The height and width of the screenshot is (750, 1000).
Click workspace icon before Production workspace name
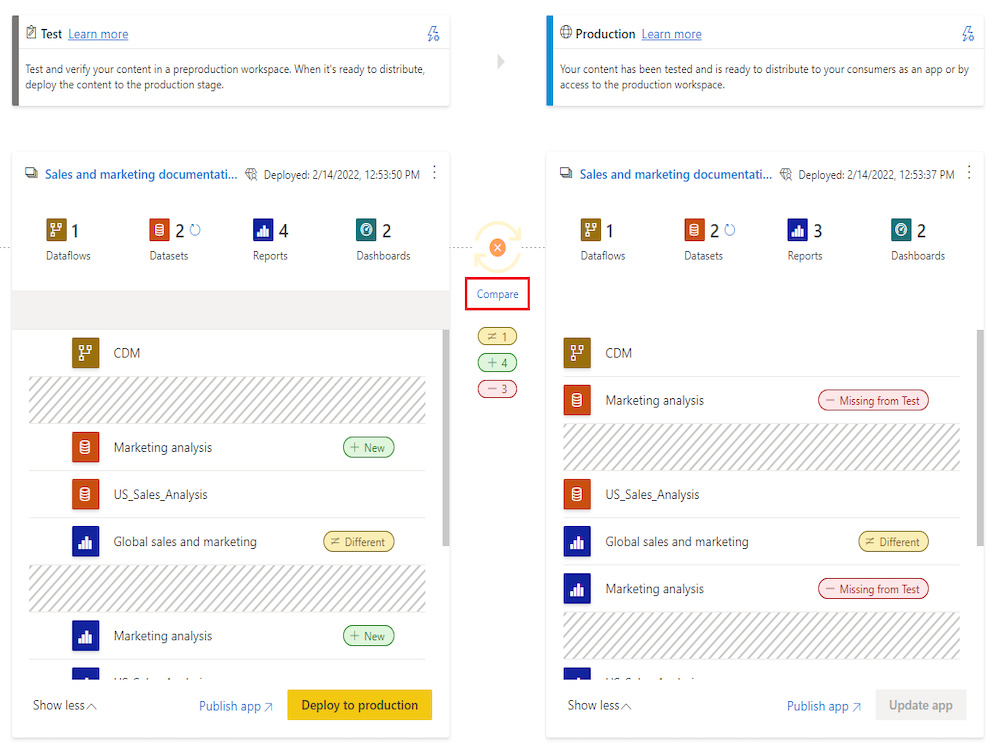[566, 173]
